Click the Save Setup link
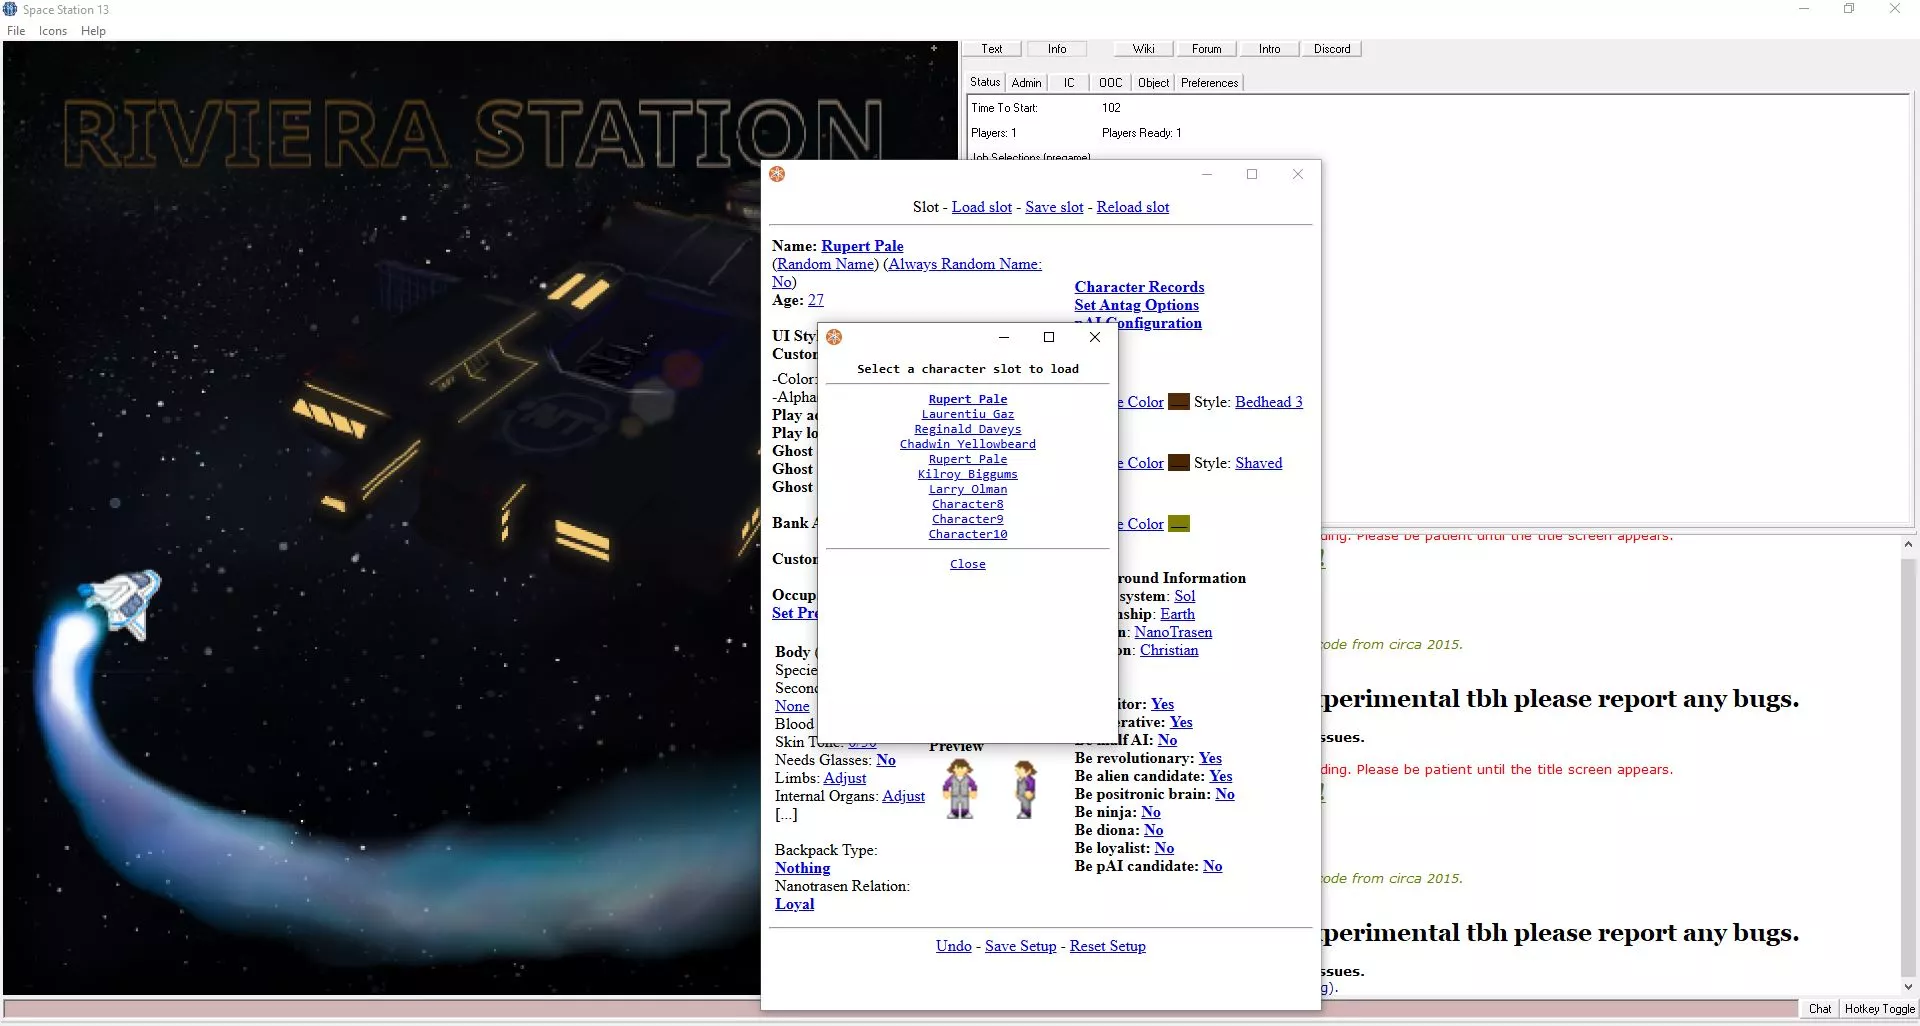The height and width of the screenshot is (1026, 1920). click(1020, 946)
